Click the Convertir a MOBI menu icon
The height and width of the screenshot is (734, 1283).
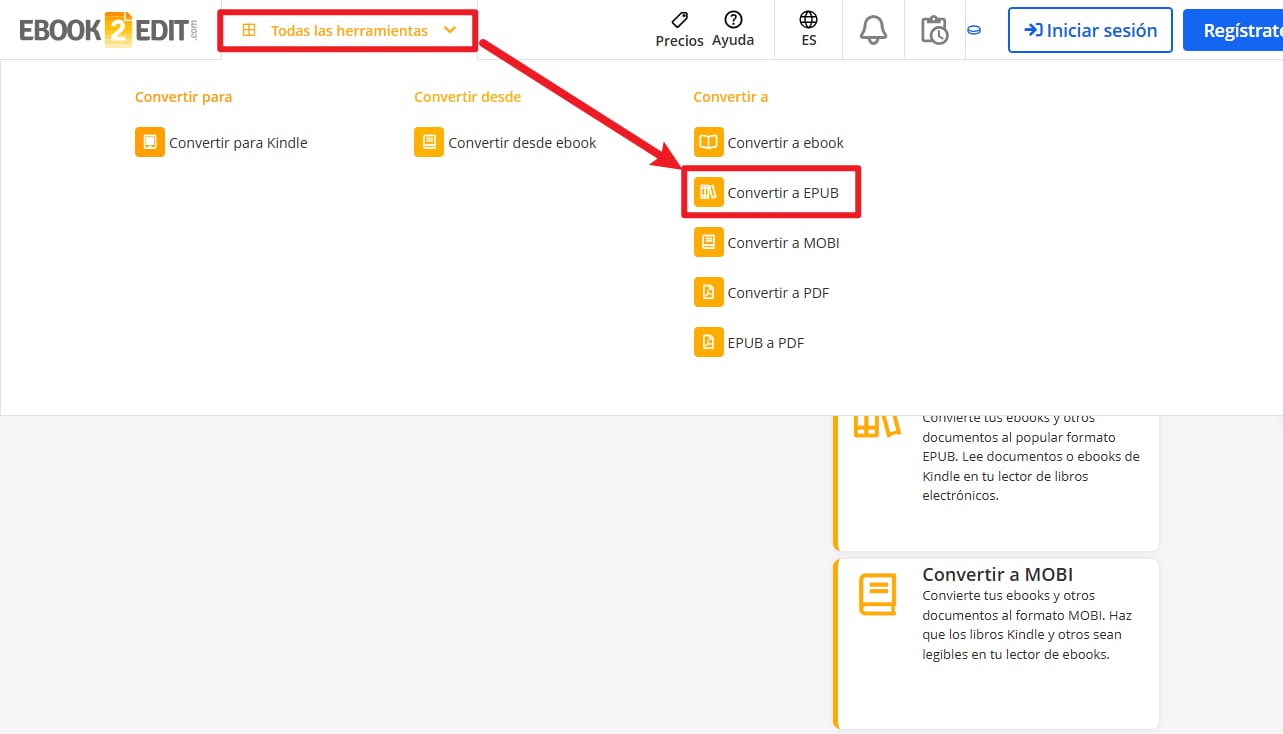click(708, 242)
